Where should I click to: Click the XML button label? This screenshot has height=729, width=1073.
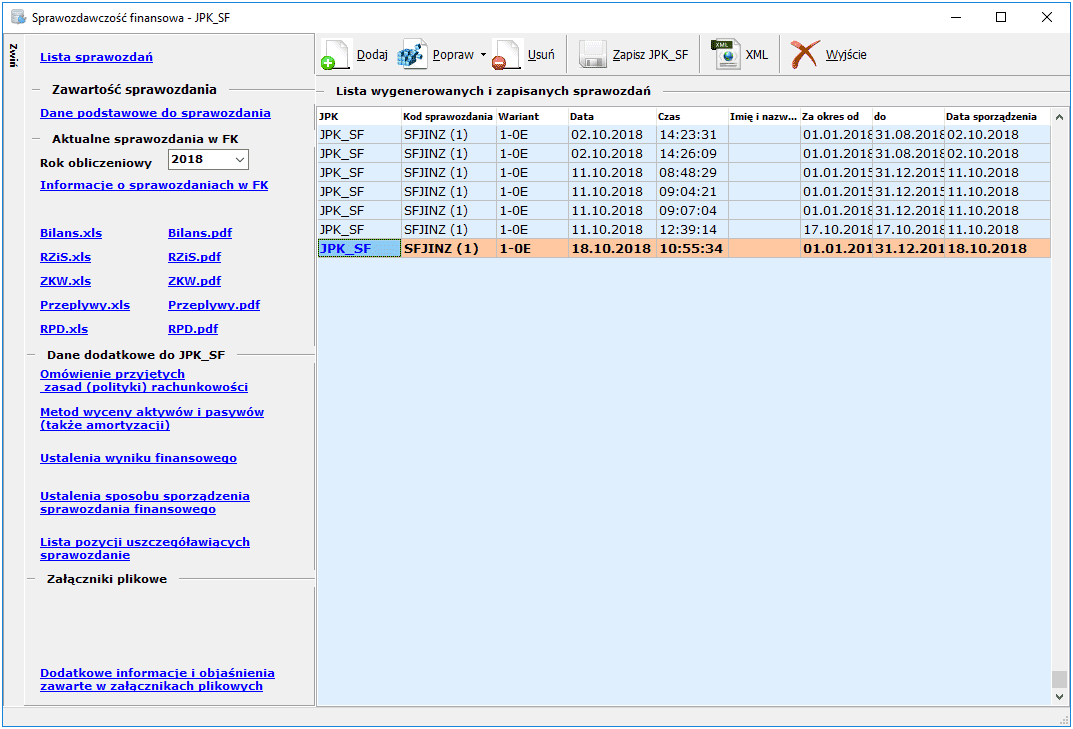[757, 55]
